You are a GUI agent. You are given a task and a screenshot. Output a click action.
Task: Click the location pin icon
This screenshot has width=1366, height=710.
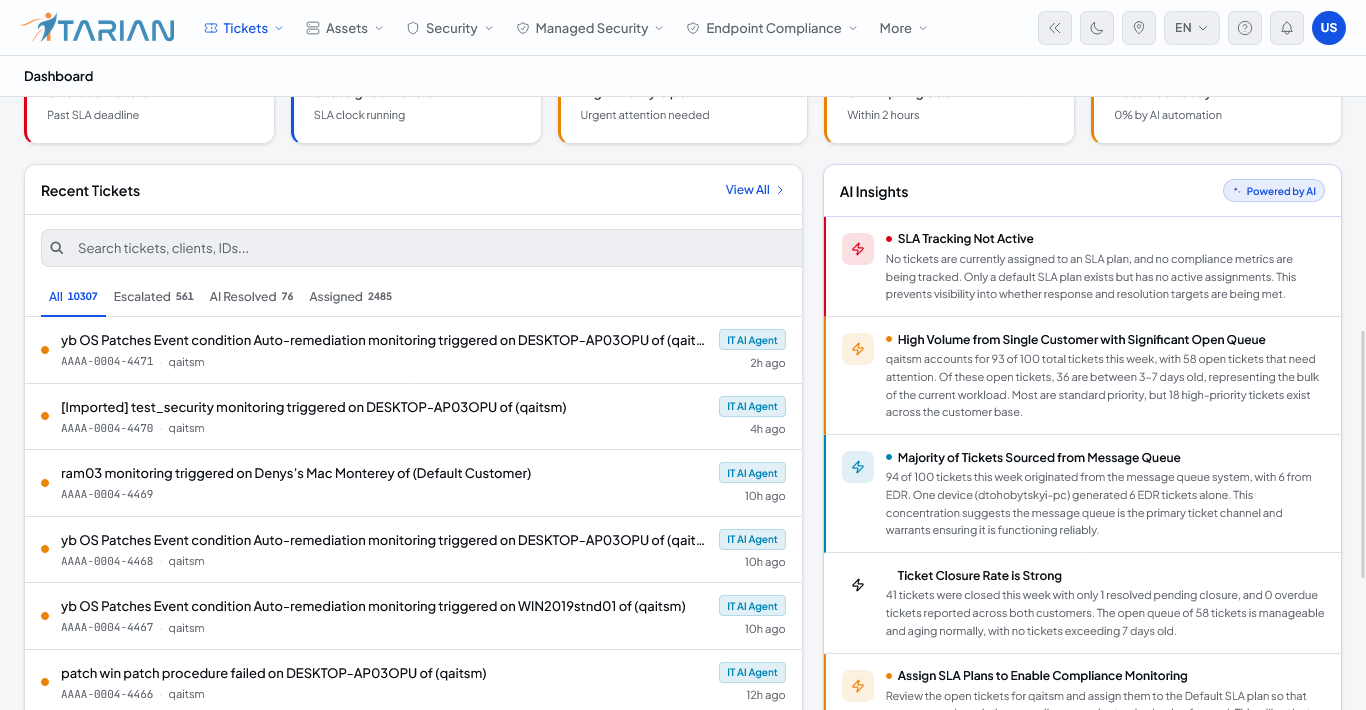(x=1139, y=28)
